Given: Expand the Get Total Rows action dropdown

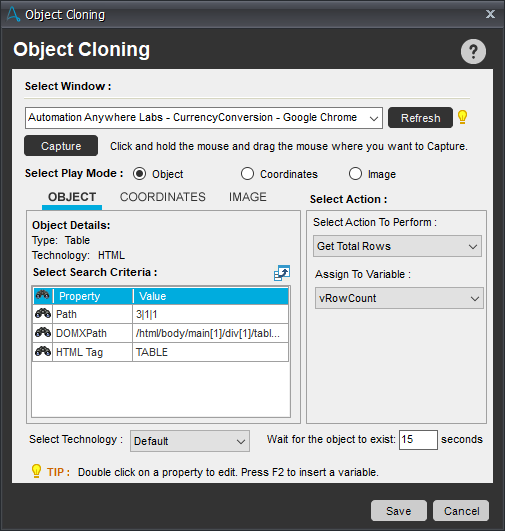Looking at the screenshot, I should coord(397,246).
